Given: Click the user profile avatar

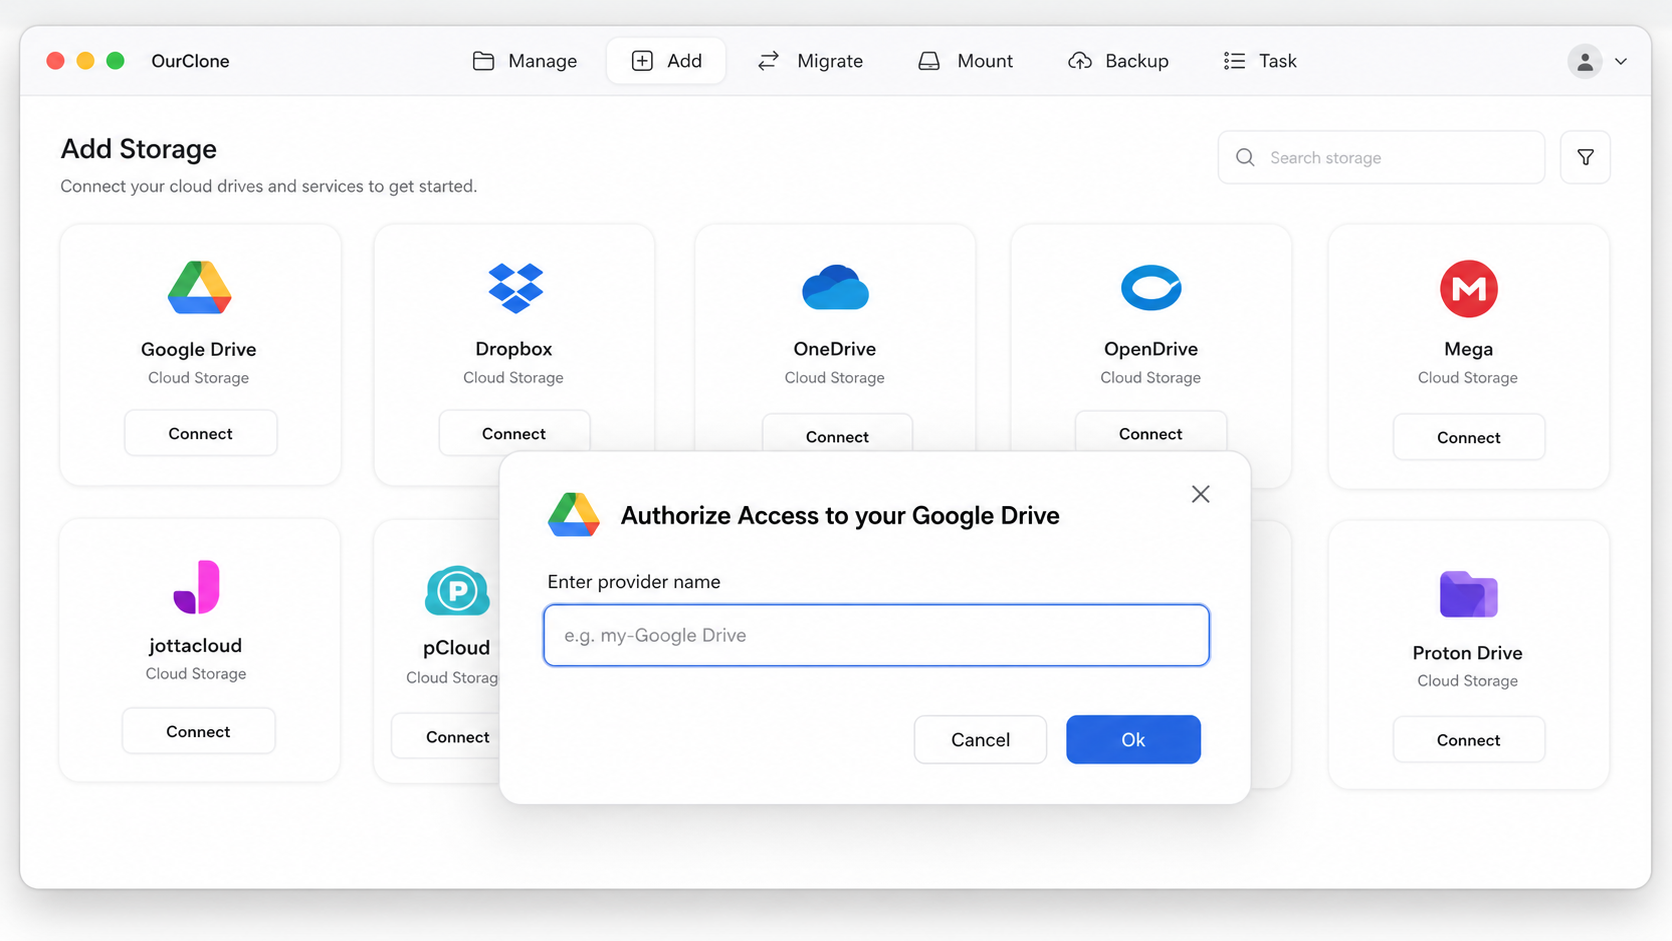Looking at the screenshot, I should (1584, 61).
